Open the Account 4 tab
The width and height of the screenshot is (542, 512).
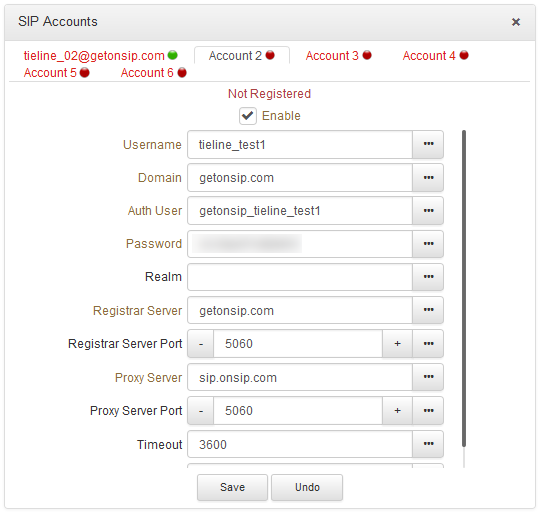click(435, 55)
